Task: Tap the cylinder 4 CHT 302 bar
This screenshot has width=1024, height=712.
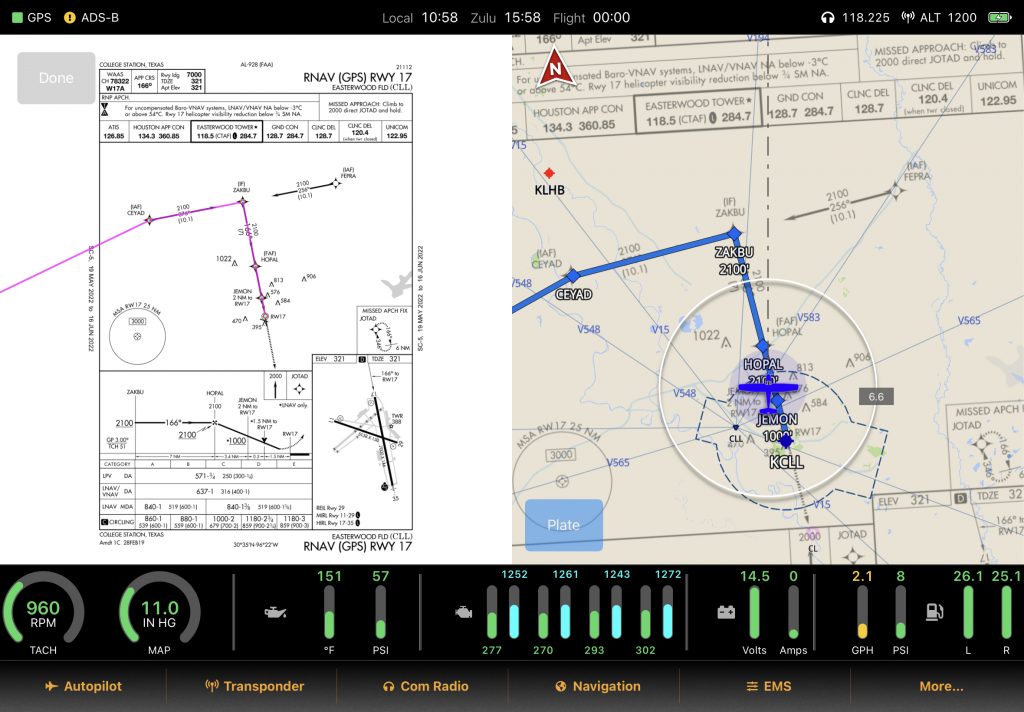Action: coord(645,612)
